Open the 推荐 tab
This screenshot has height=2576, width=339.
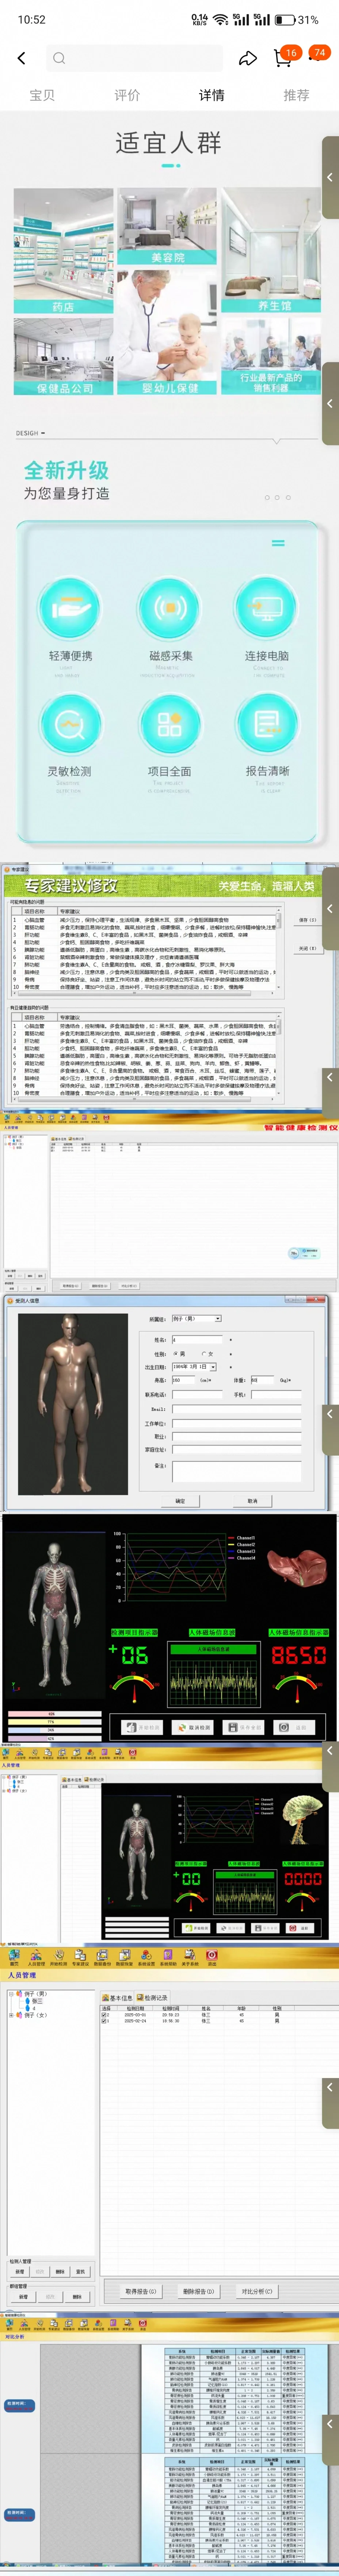296,95
